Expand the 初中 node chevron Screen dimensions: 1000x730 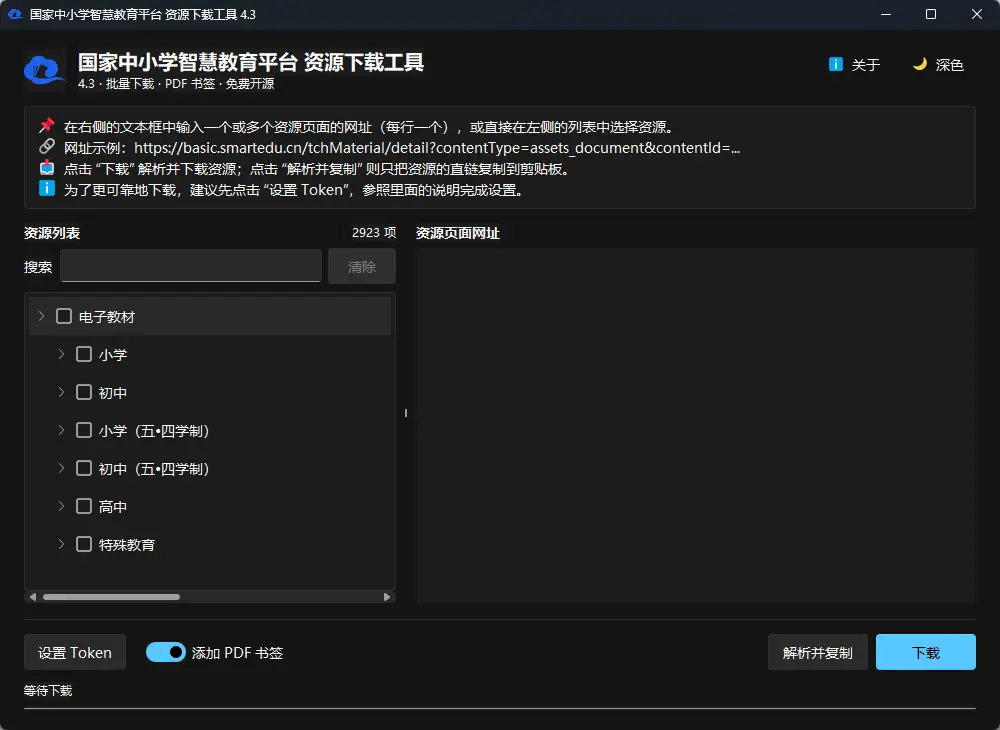[x=61, y=392]
